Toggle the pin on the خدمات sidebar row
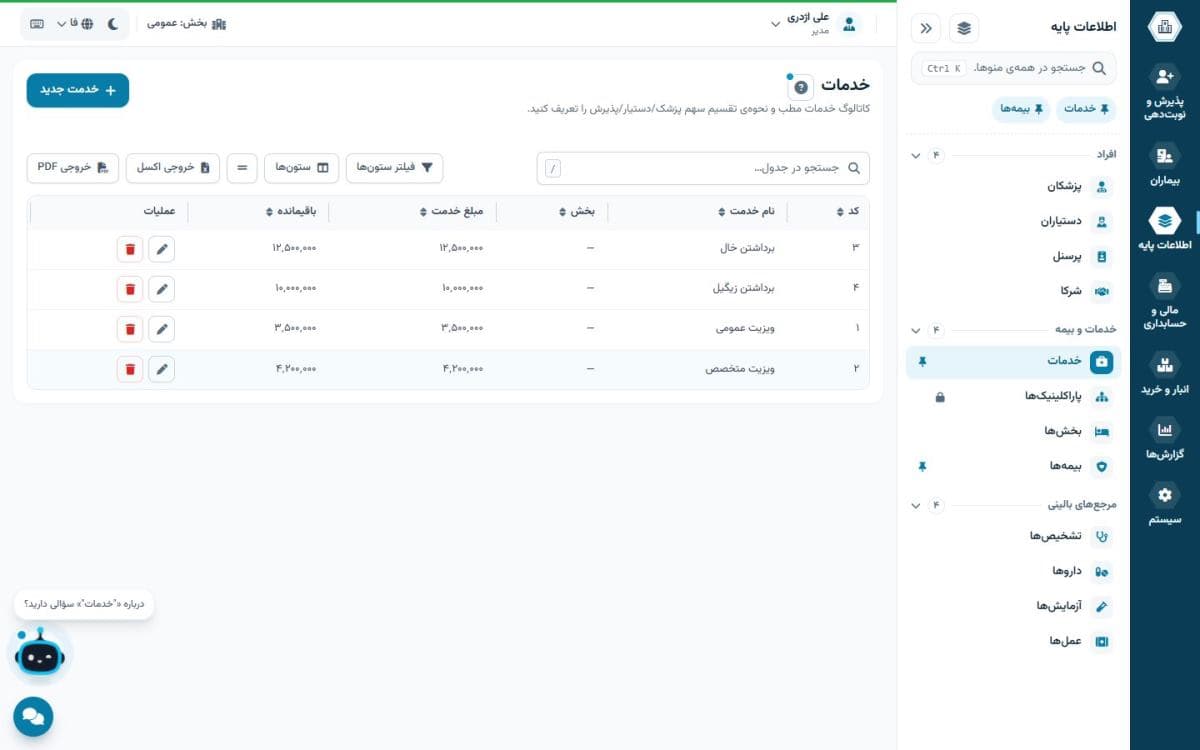1200x750 pixels. tap(922, 361)
